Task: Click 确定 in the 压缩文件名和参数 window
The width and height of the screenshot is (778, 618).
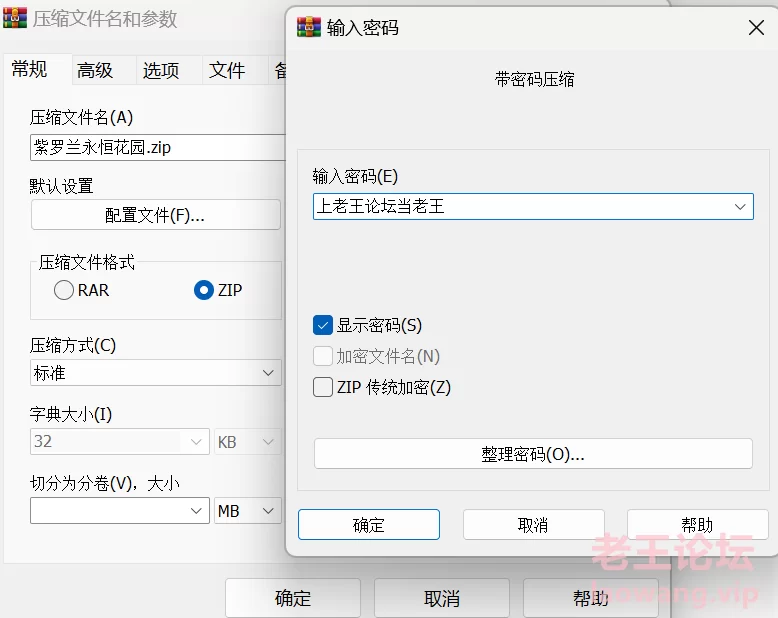Action: coord(293,598)
